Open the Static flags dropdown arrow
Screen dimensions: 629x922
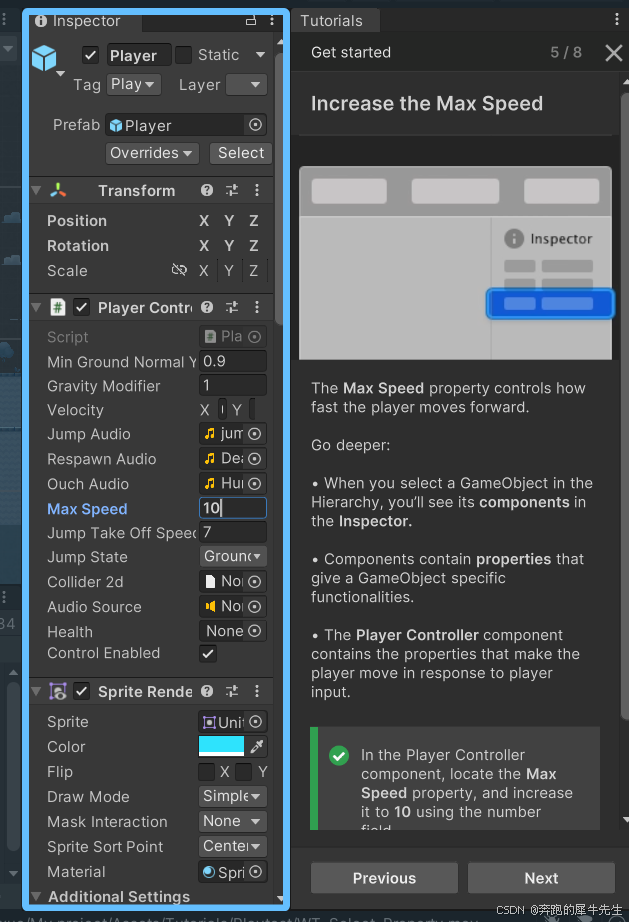click(260, 55)
